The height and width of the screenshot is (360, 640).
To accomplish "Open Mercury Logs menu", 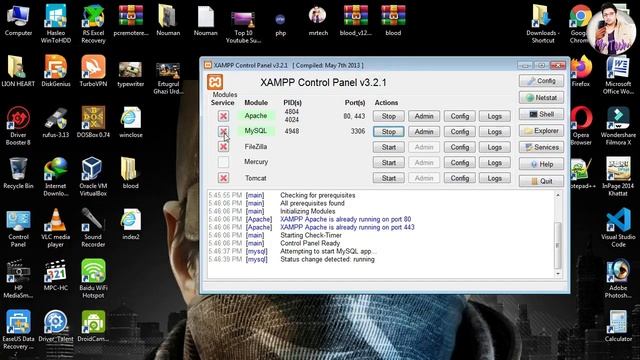I will click(x=495, y=162).
